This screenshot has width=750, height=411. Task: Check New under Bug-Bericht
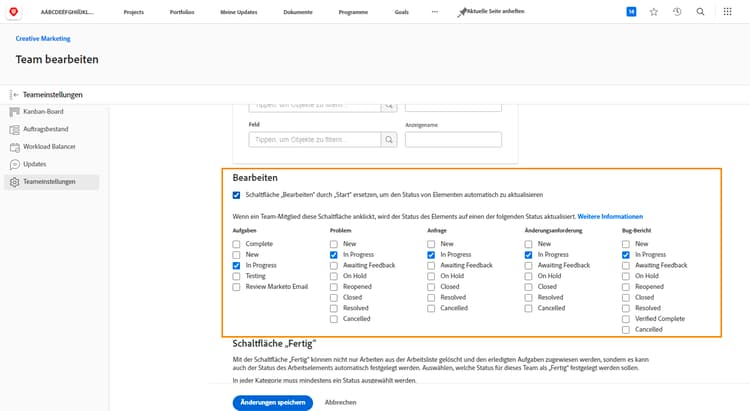(x=626, y=244)
